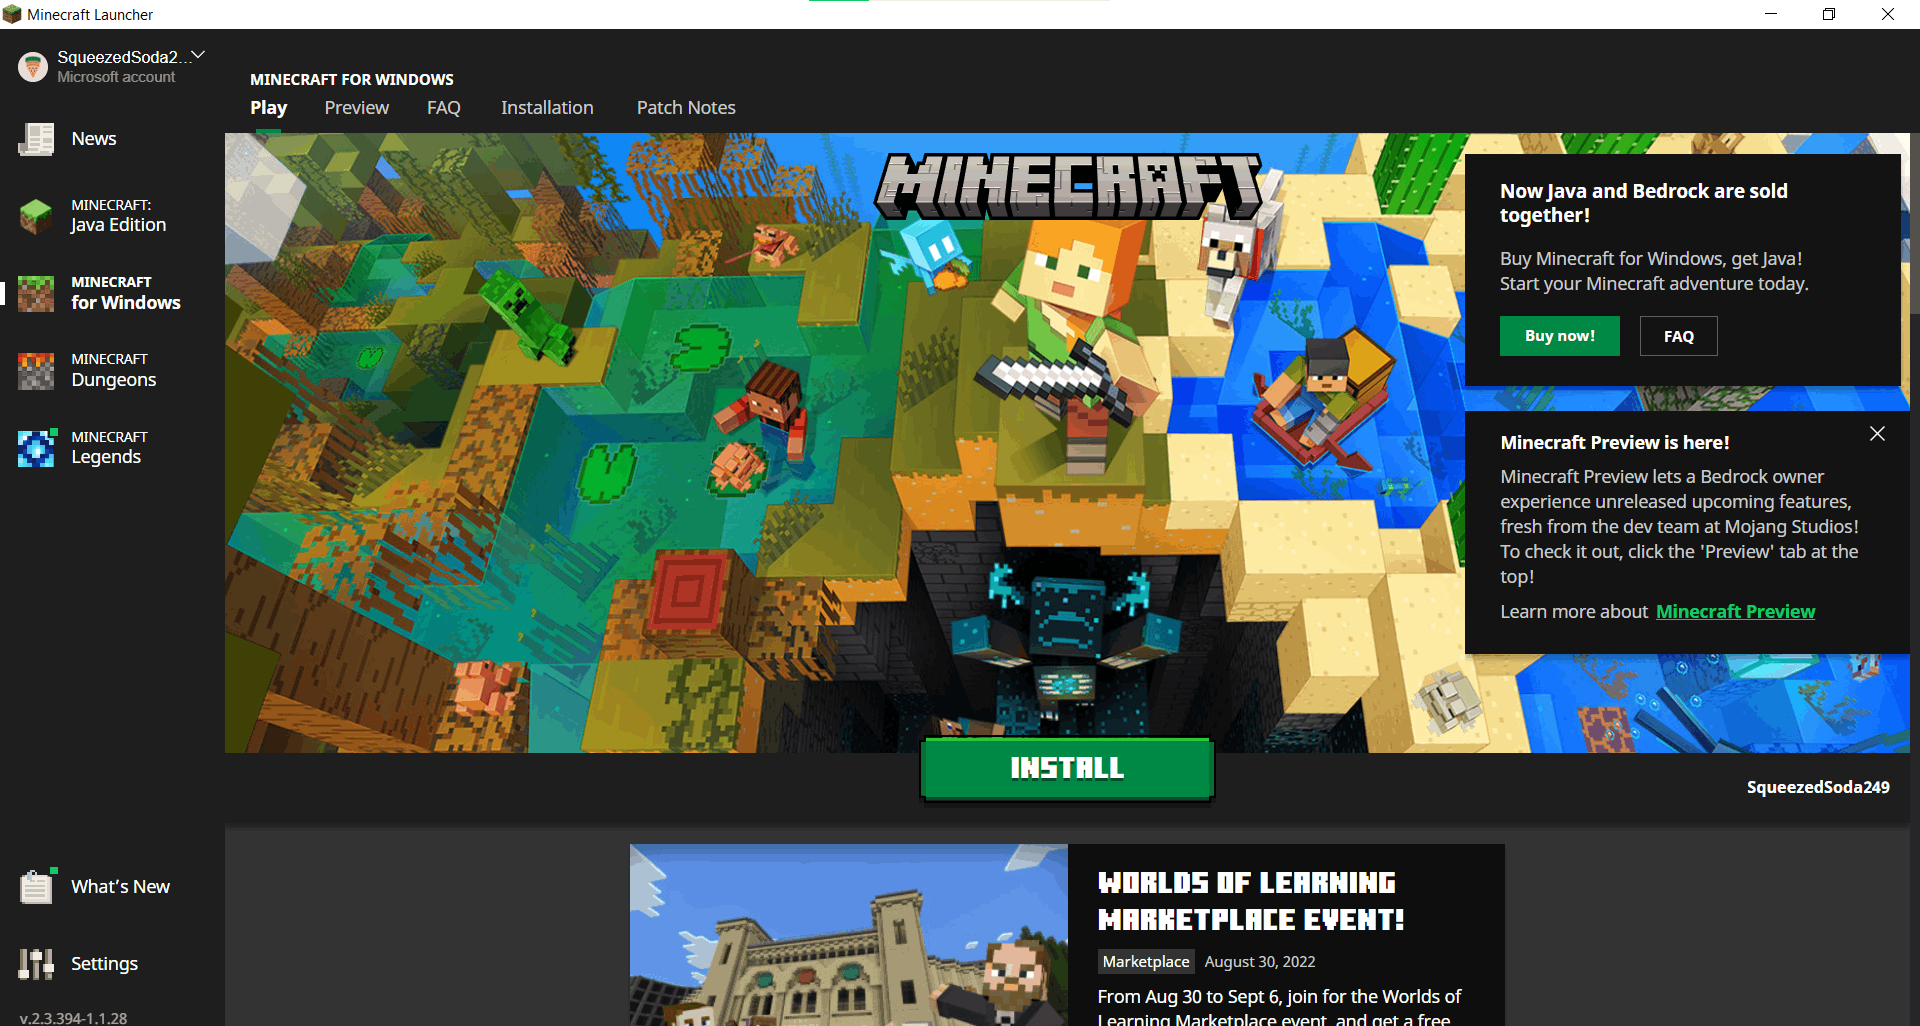1920x1026 pixels.
Task: Restore down the launcher window
Action: click(x=1829, y=14)
